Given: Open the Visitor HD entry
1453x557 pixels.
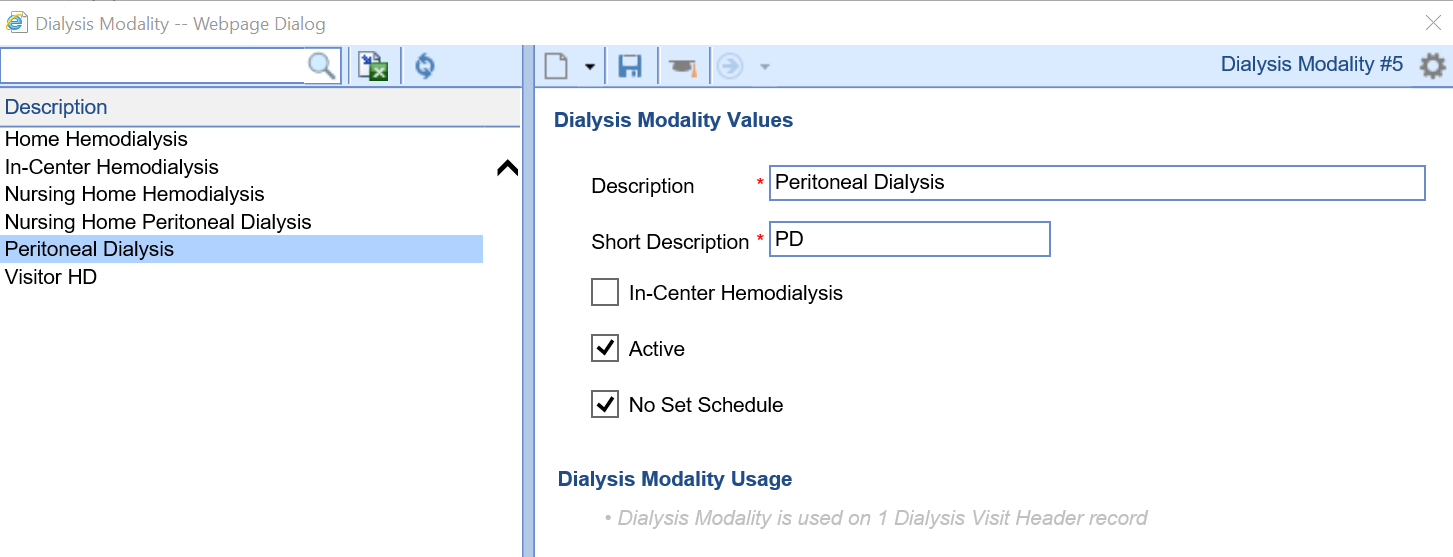Looking at the screenshot, I should [x=51, y=277].
